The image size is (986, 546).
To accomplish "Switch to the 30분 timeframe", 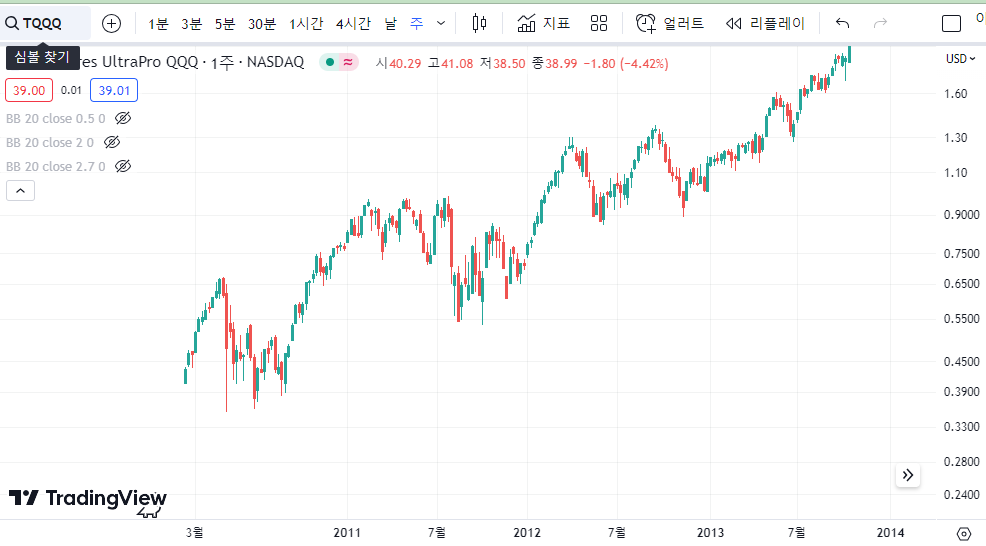I will [x=262, y=23].
